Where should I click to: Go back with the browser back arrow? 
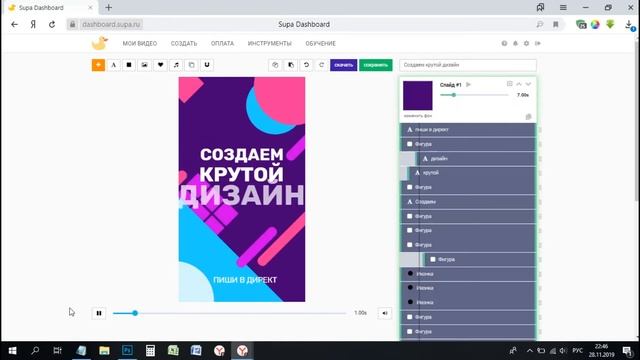[14, 24]
